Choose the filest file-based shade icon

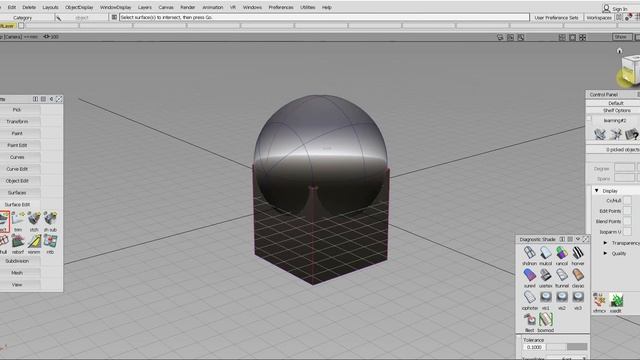pyautogui.click(x=529, y=319)
